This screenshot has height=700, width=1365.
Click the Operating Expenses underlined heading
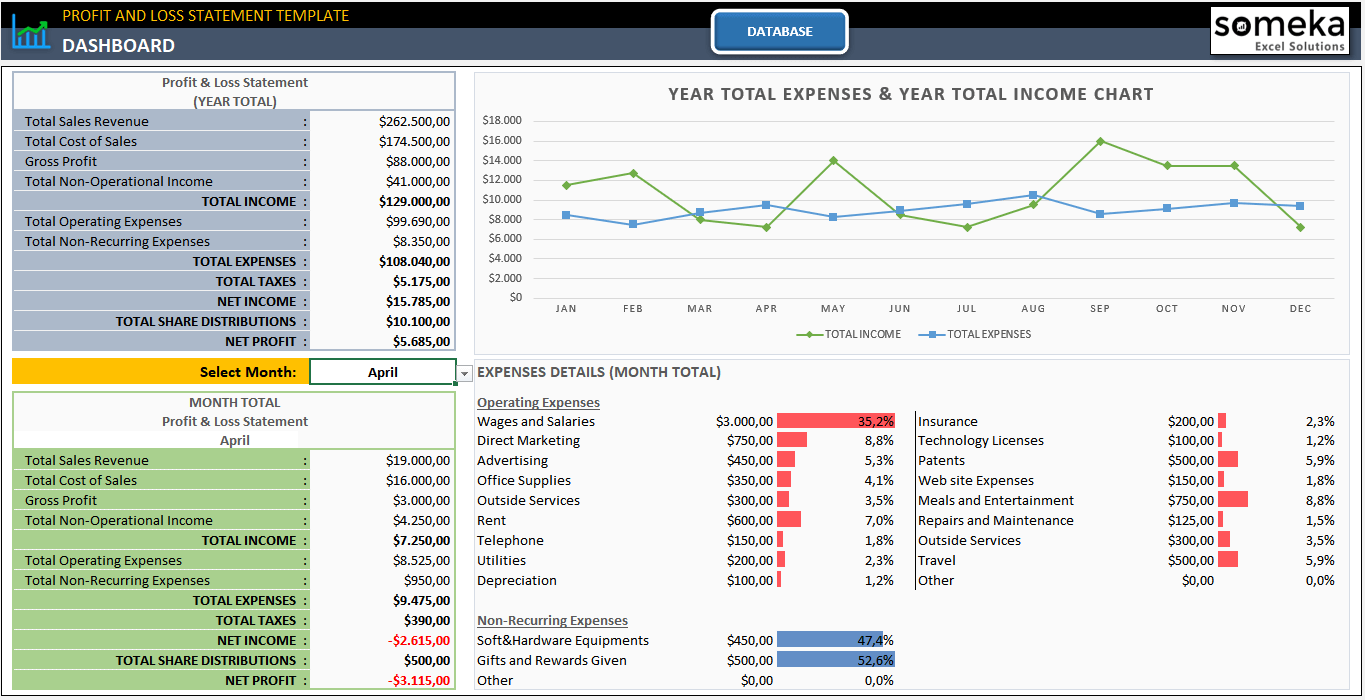click(x=537, y=402)
